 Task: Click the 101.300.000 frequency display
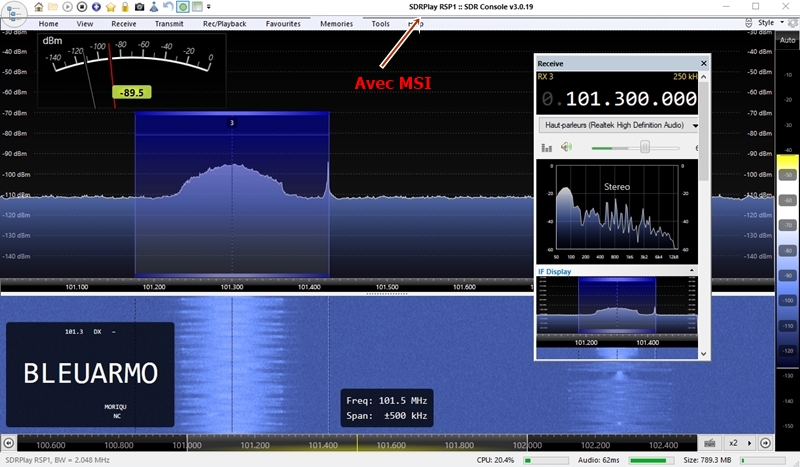pos(631,99)
